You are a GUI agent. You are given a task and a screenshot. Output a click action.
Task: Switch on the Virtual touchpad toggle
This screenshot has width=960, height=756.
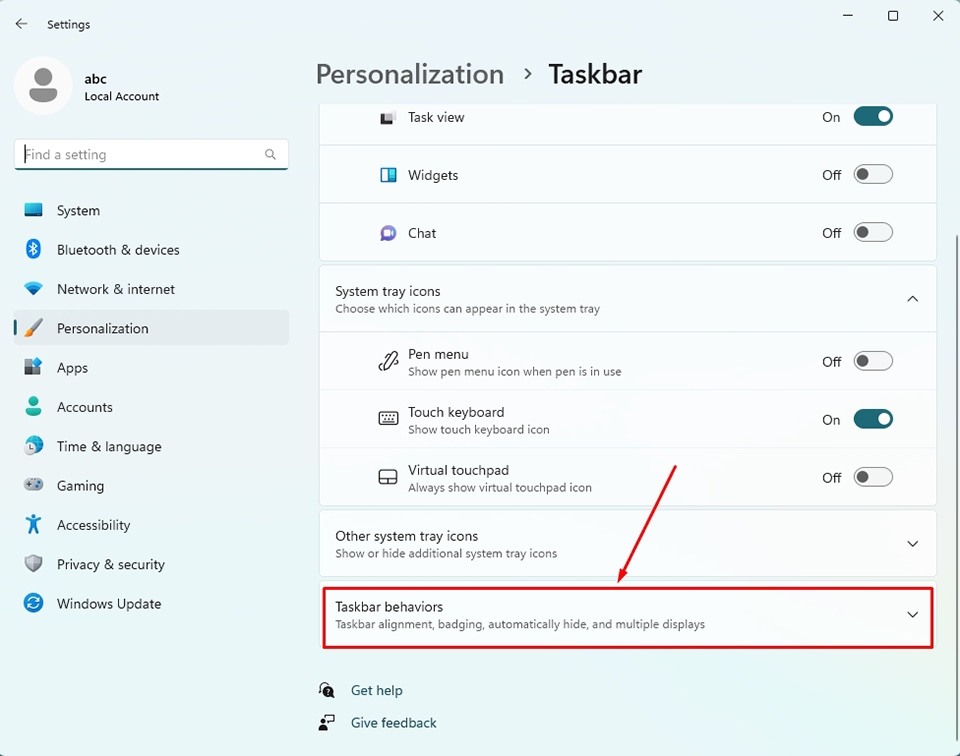pyautogui.click(x=873, y=477)
